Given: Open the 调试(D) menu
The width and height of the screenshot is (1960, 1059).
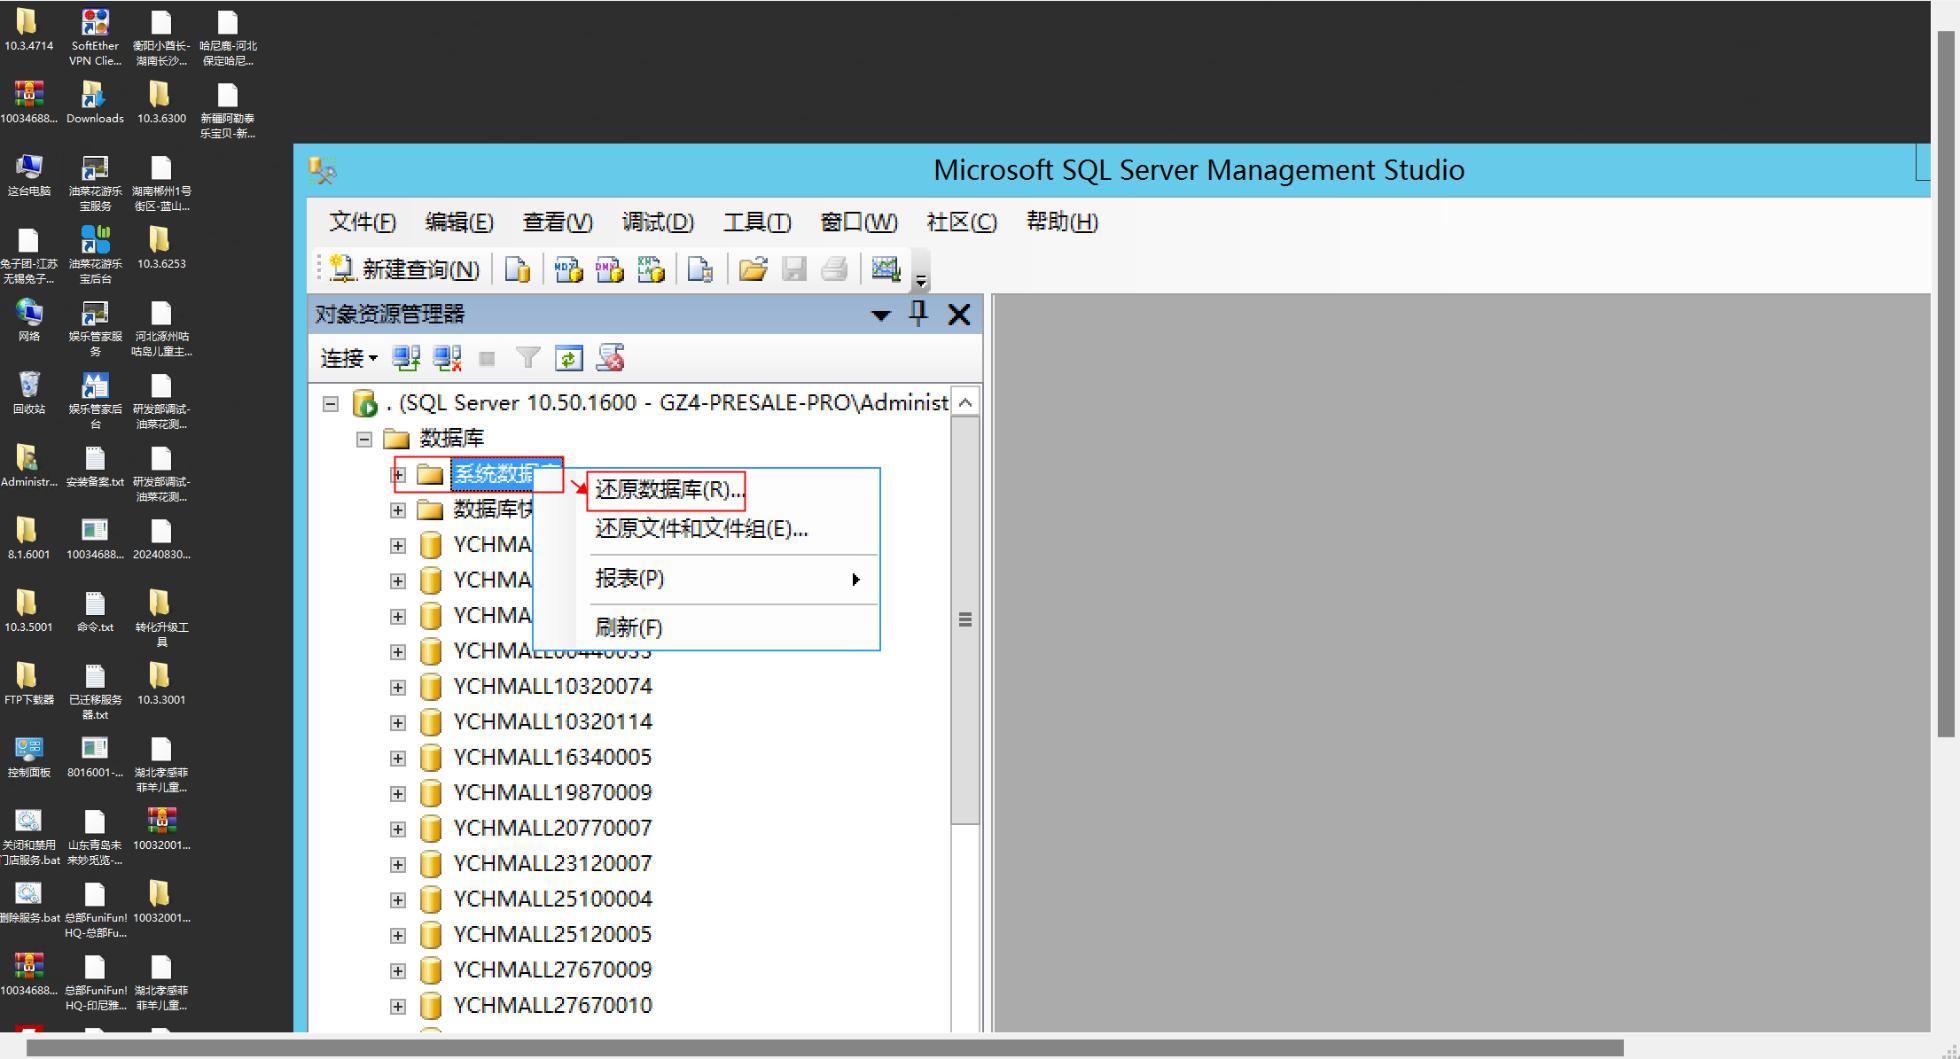Looking at the screenshot, I should pos(657,222).
